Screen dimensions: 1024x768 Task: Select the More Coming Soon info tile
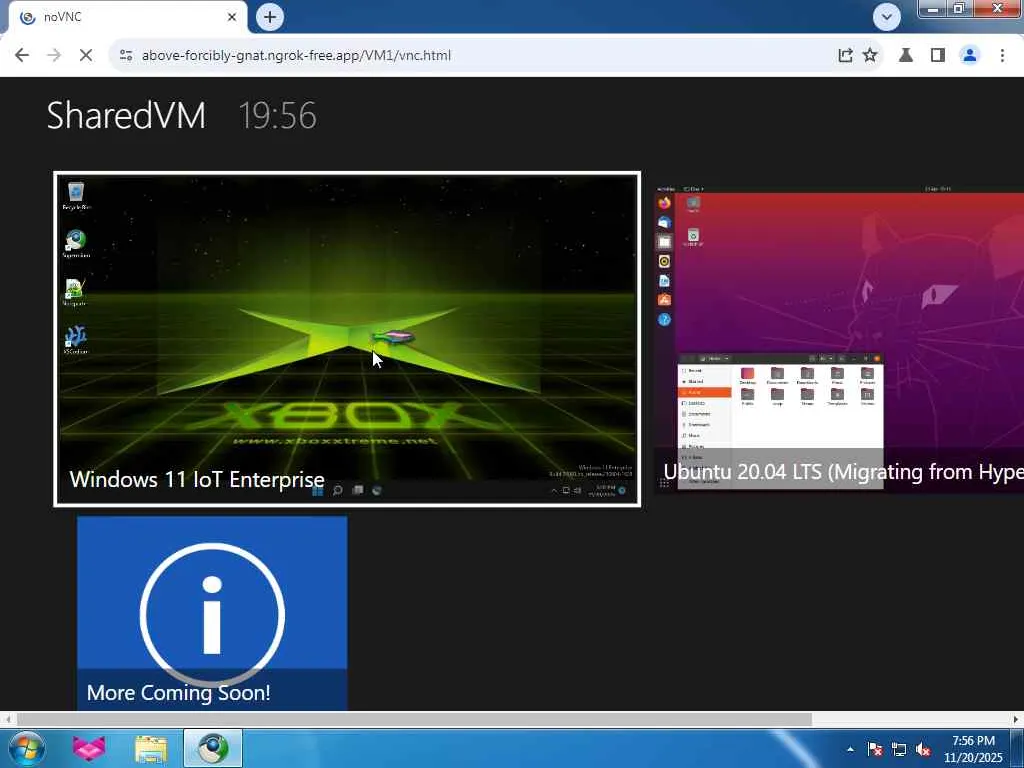point(212,613)
